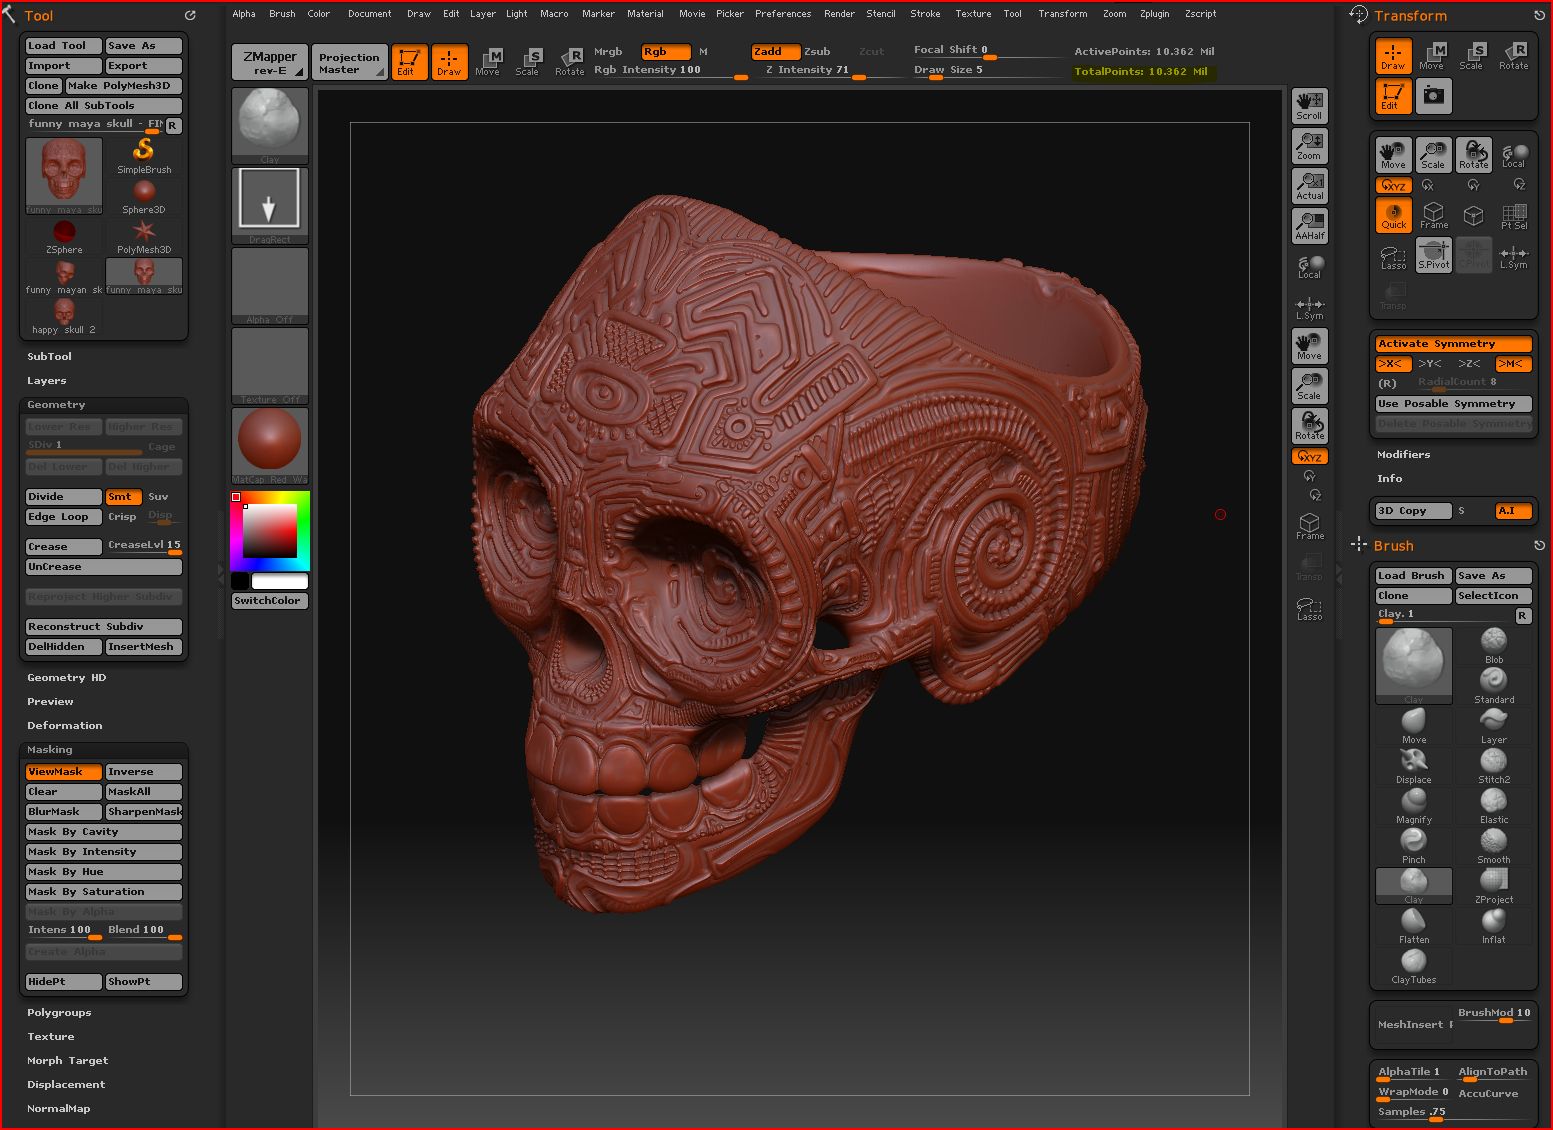This screenshot has height=1130, width=1553.
Task: Open the Stroke menu
Action: coord(925,14)
